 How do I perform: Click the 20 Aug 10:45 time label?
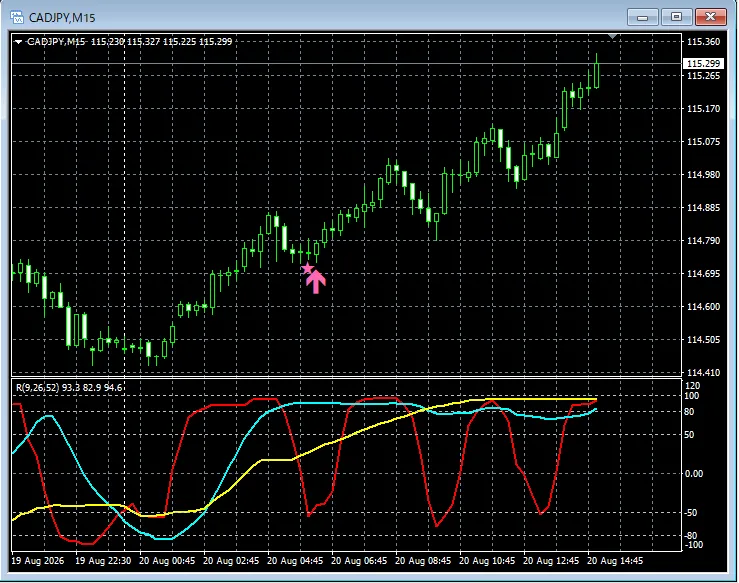pos(487,561)
